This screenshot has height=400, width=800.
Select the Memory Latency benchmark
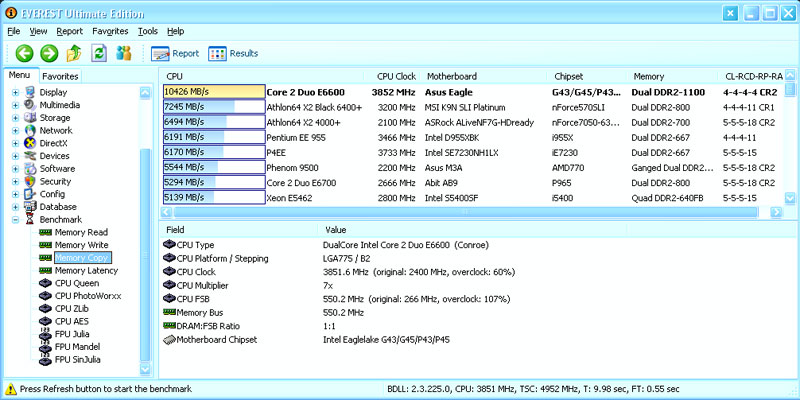86,271
